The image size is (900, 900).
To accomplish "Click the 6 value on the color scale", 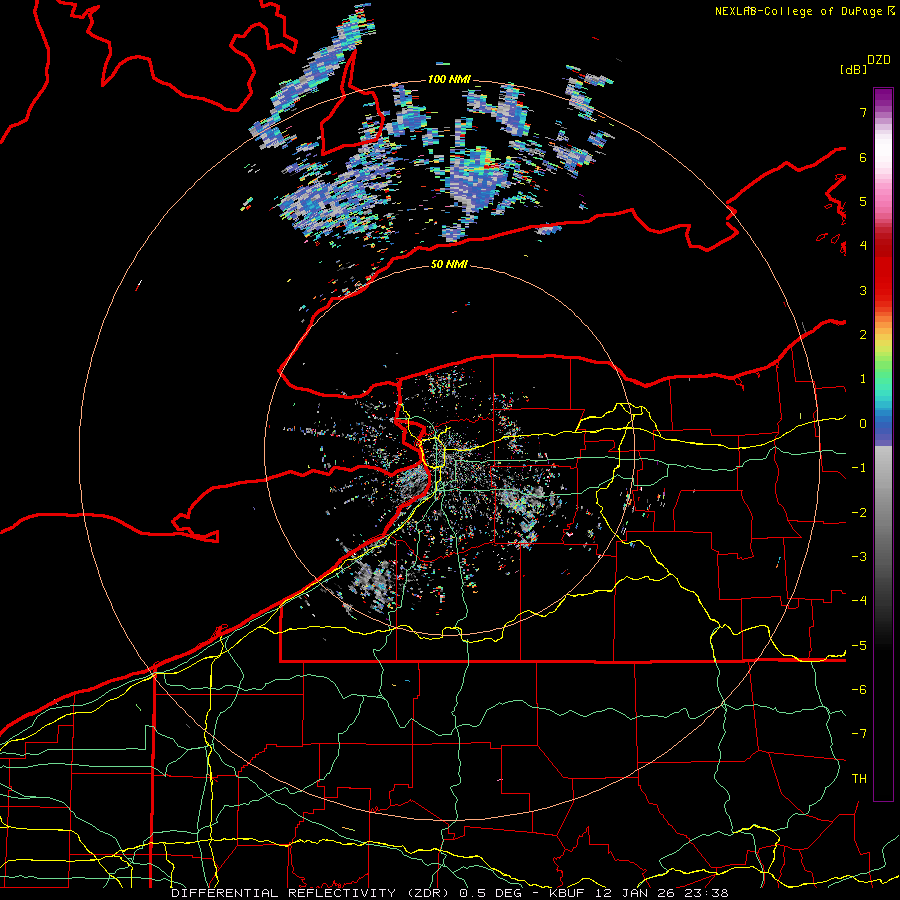I will pyautogui.click(x=863, y=157).
